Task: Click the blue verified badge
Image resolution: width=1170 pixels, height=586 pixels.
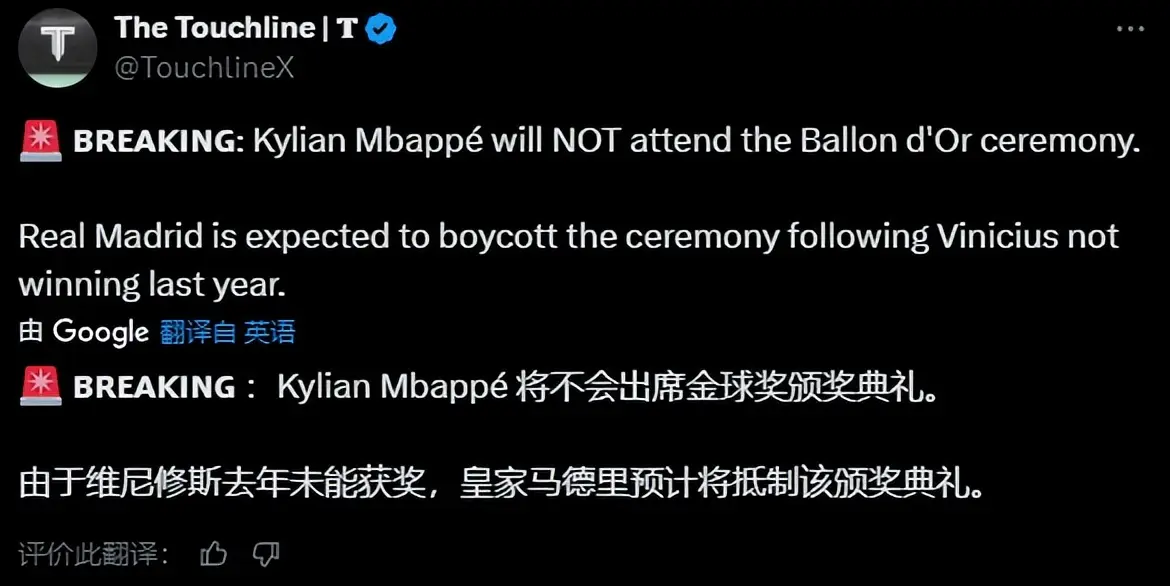Action: tap(381, 29)
